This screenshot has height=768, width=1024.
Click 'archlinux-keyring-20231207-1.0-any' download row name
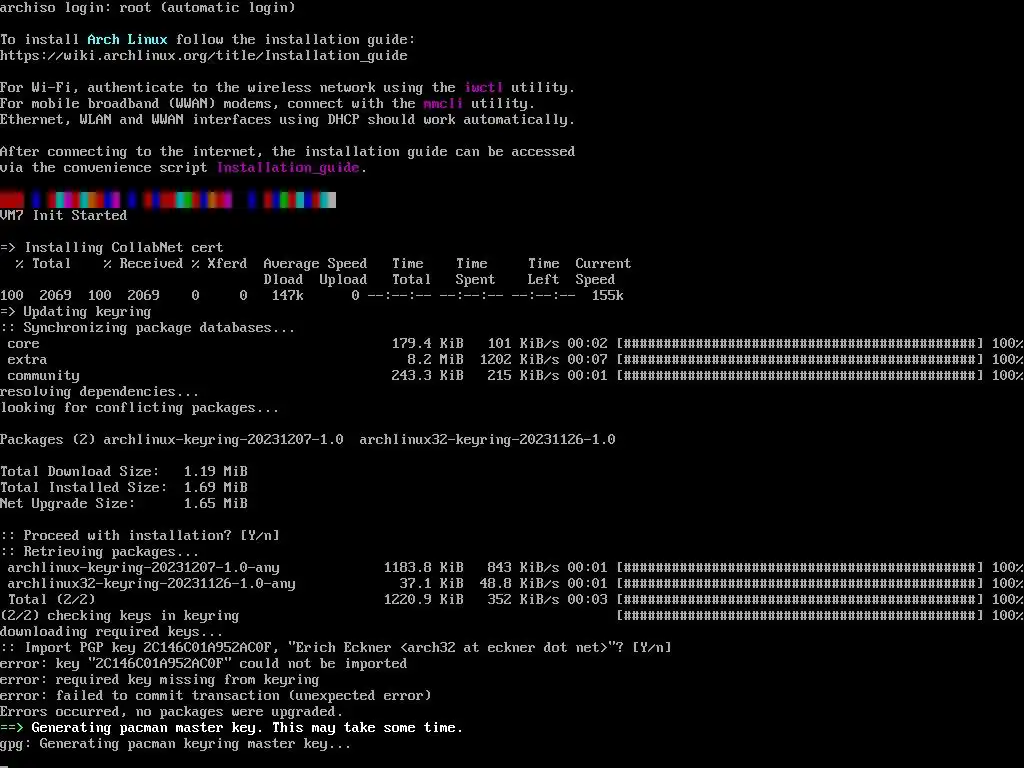pos(144,568)
